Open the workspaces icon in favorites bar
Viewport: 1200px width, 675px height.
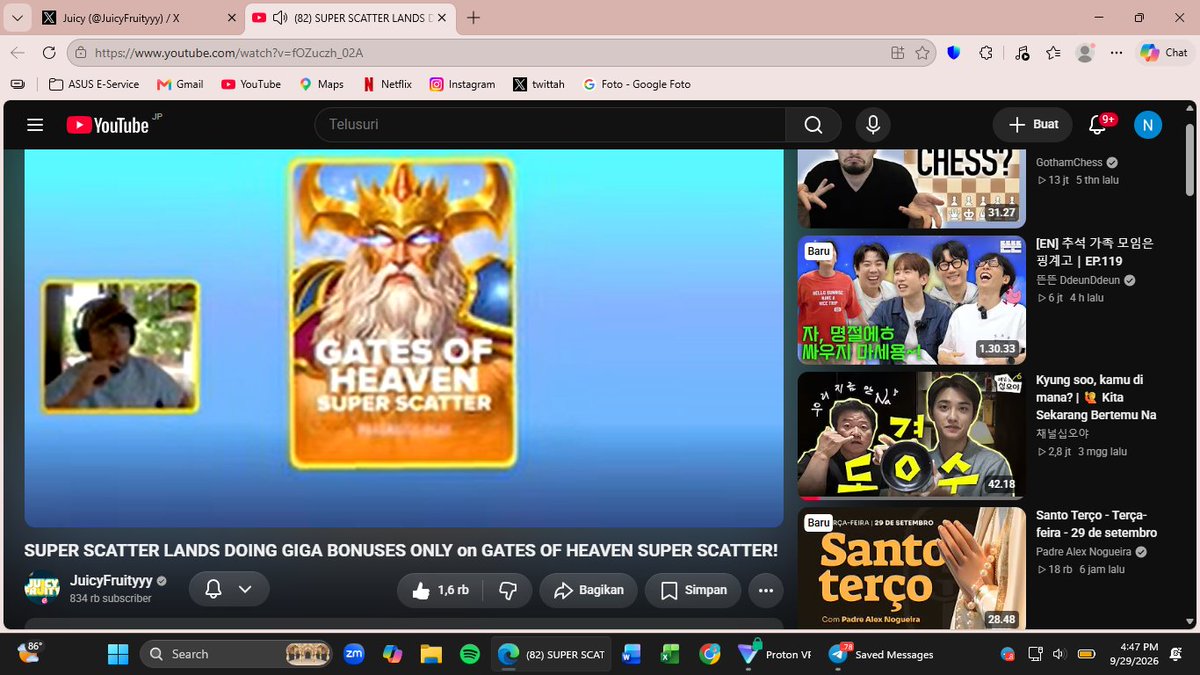pyautogui.click(x=16, y=84)
